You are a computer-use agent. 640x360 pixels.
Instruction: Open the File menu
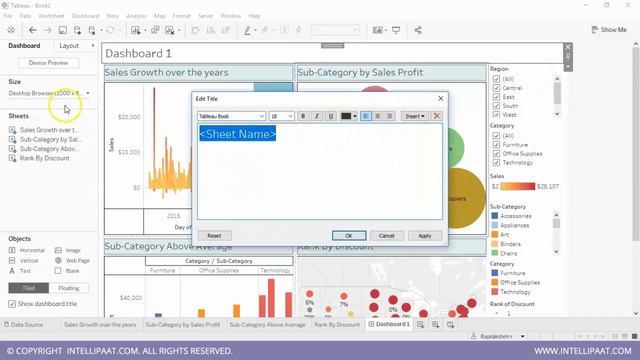(8, 16)
